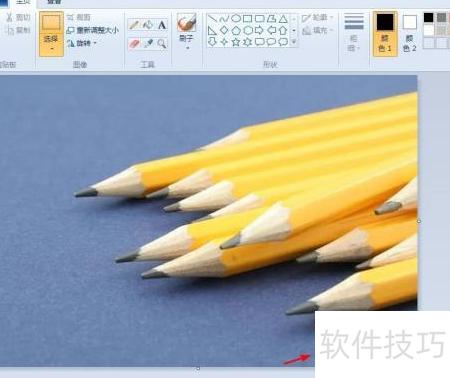Screen dimensions: 450x378
Task: Choose the five-point star shape
Action: (x=236, y=42)
